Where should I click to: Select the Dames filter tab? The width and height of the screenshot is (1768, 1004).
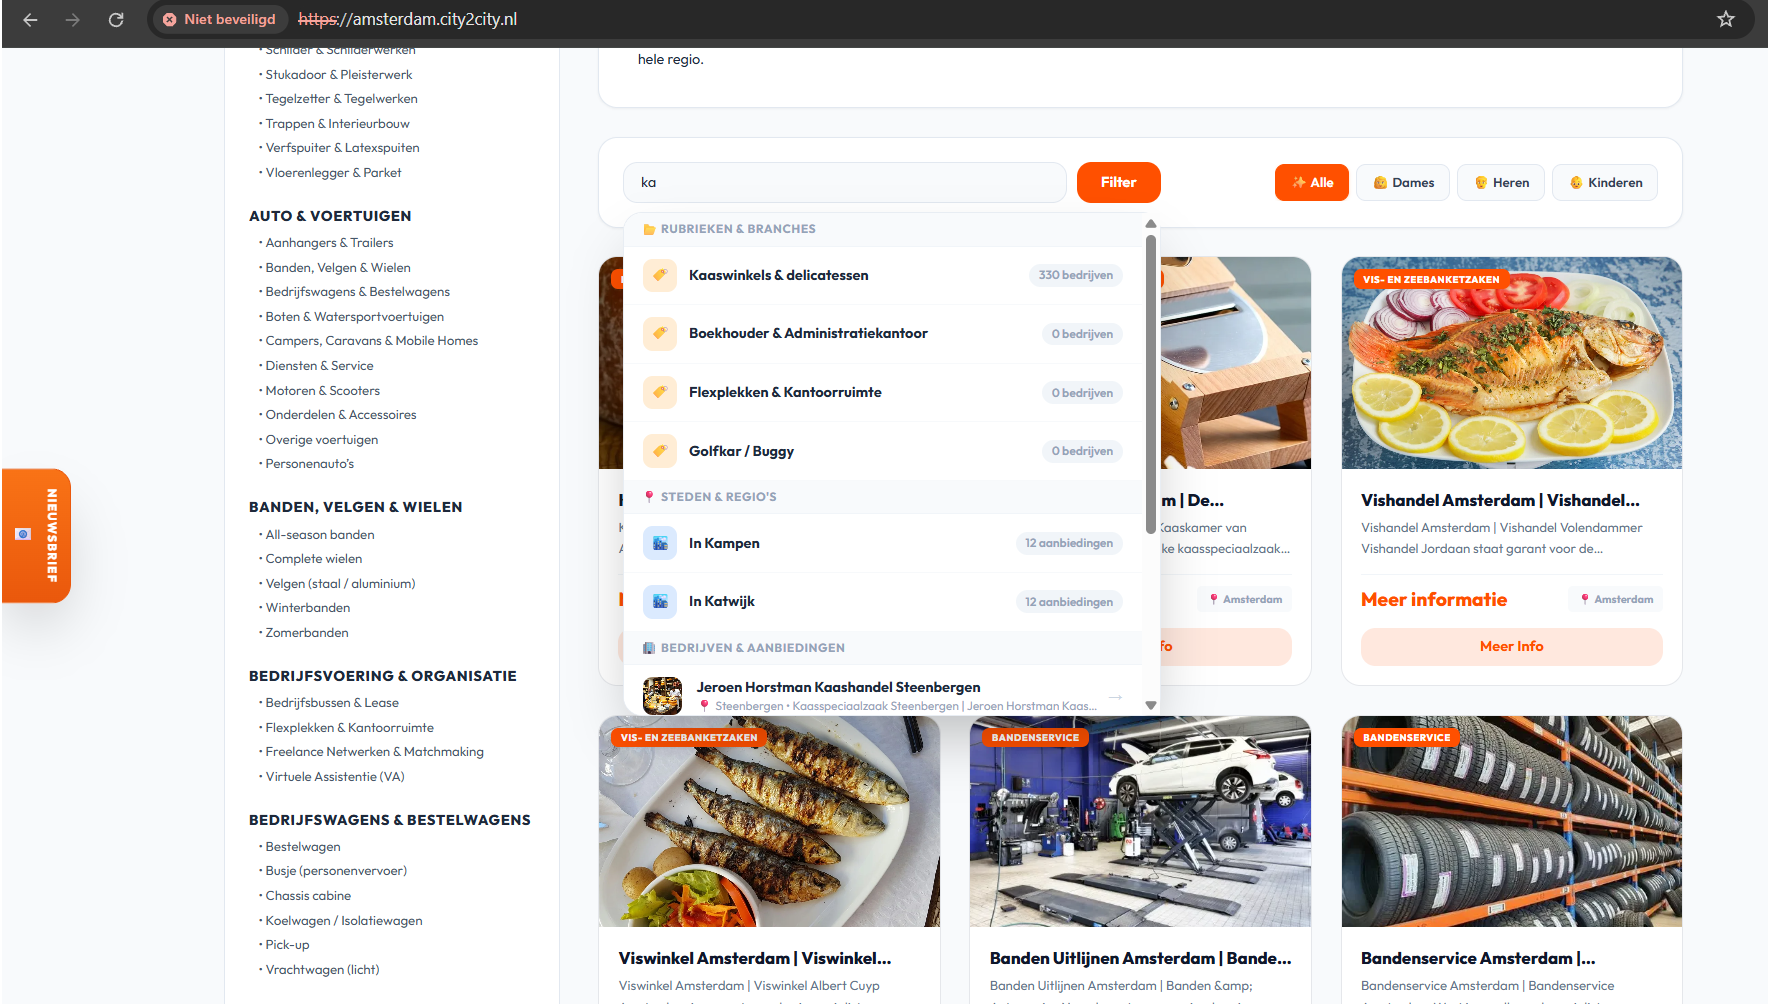pos(1403,182)
